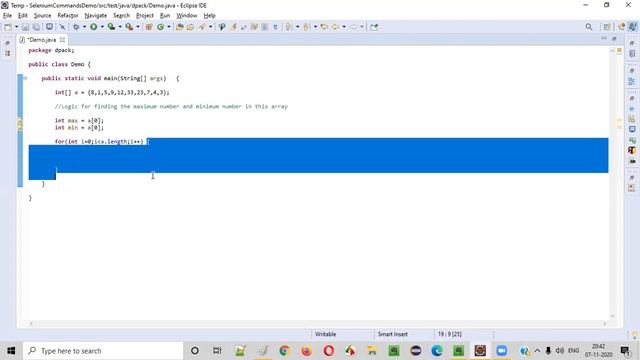640x360 pixels.
Task: Open the Refactor menu
Action: coord(68,16)
